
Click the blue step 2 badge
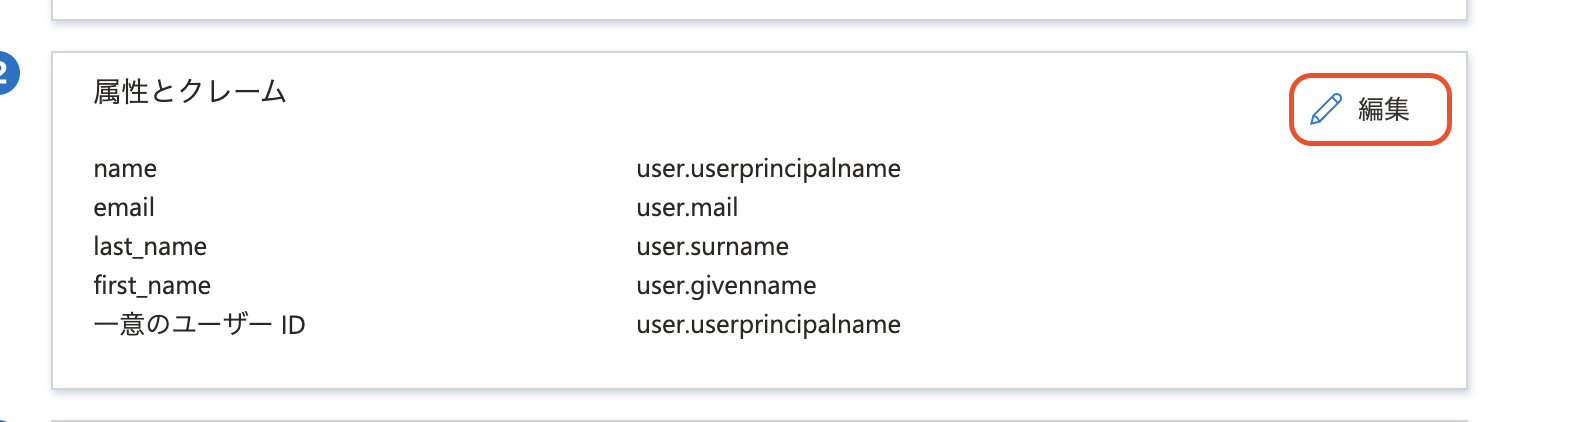(6, 73)
